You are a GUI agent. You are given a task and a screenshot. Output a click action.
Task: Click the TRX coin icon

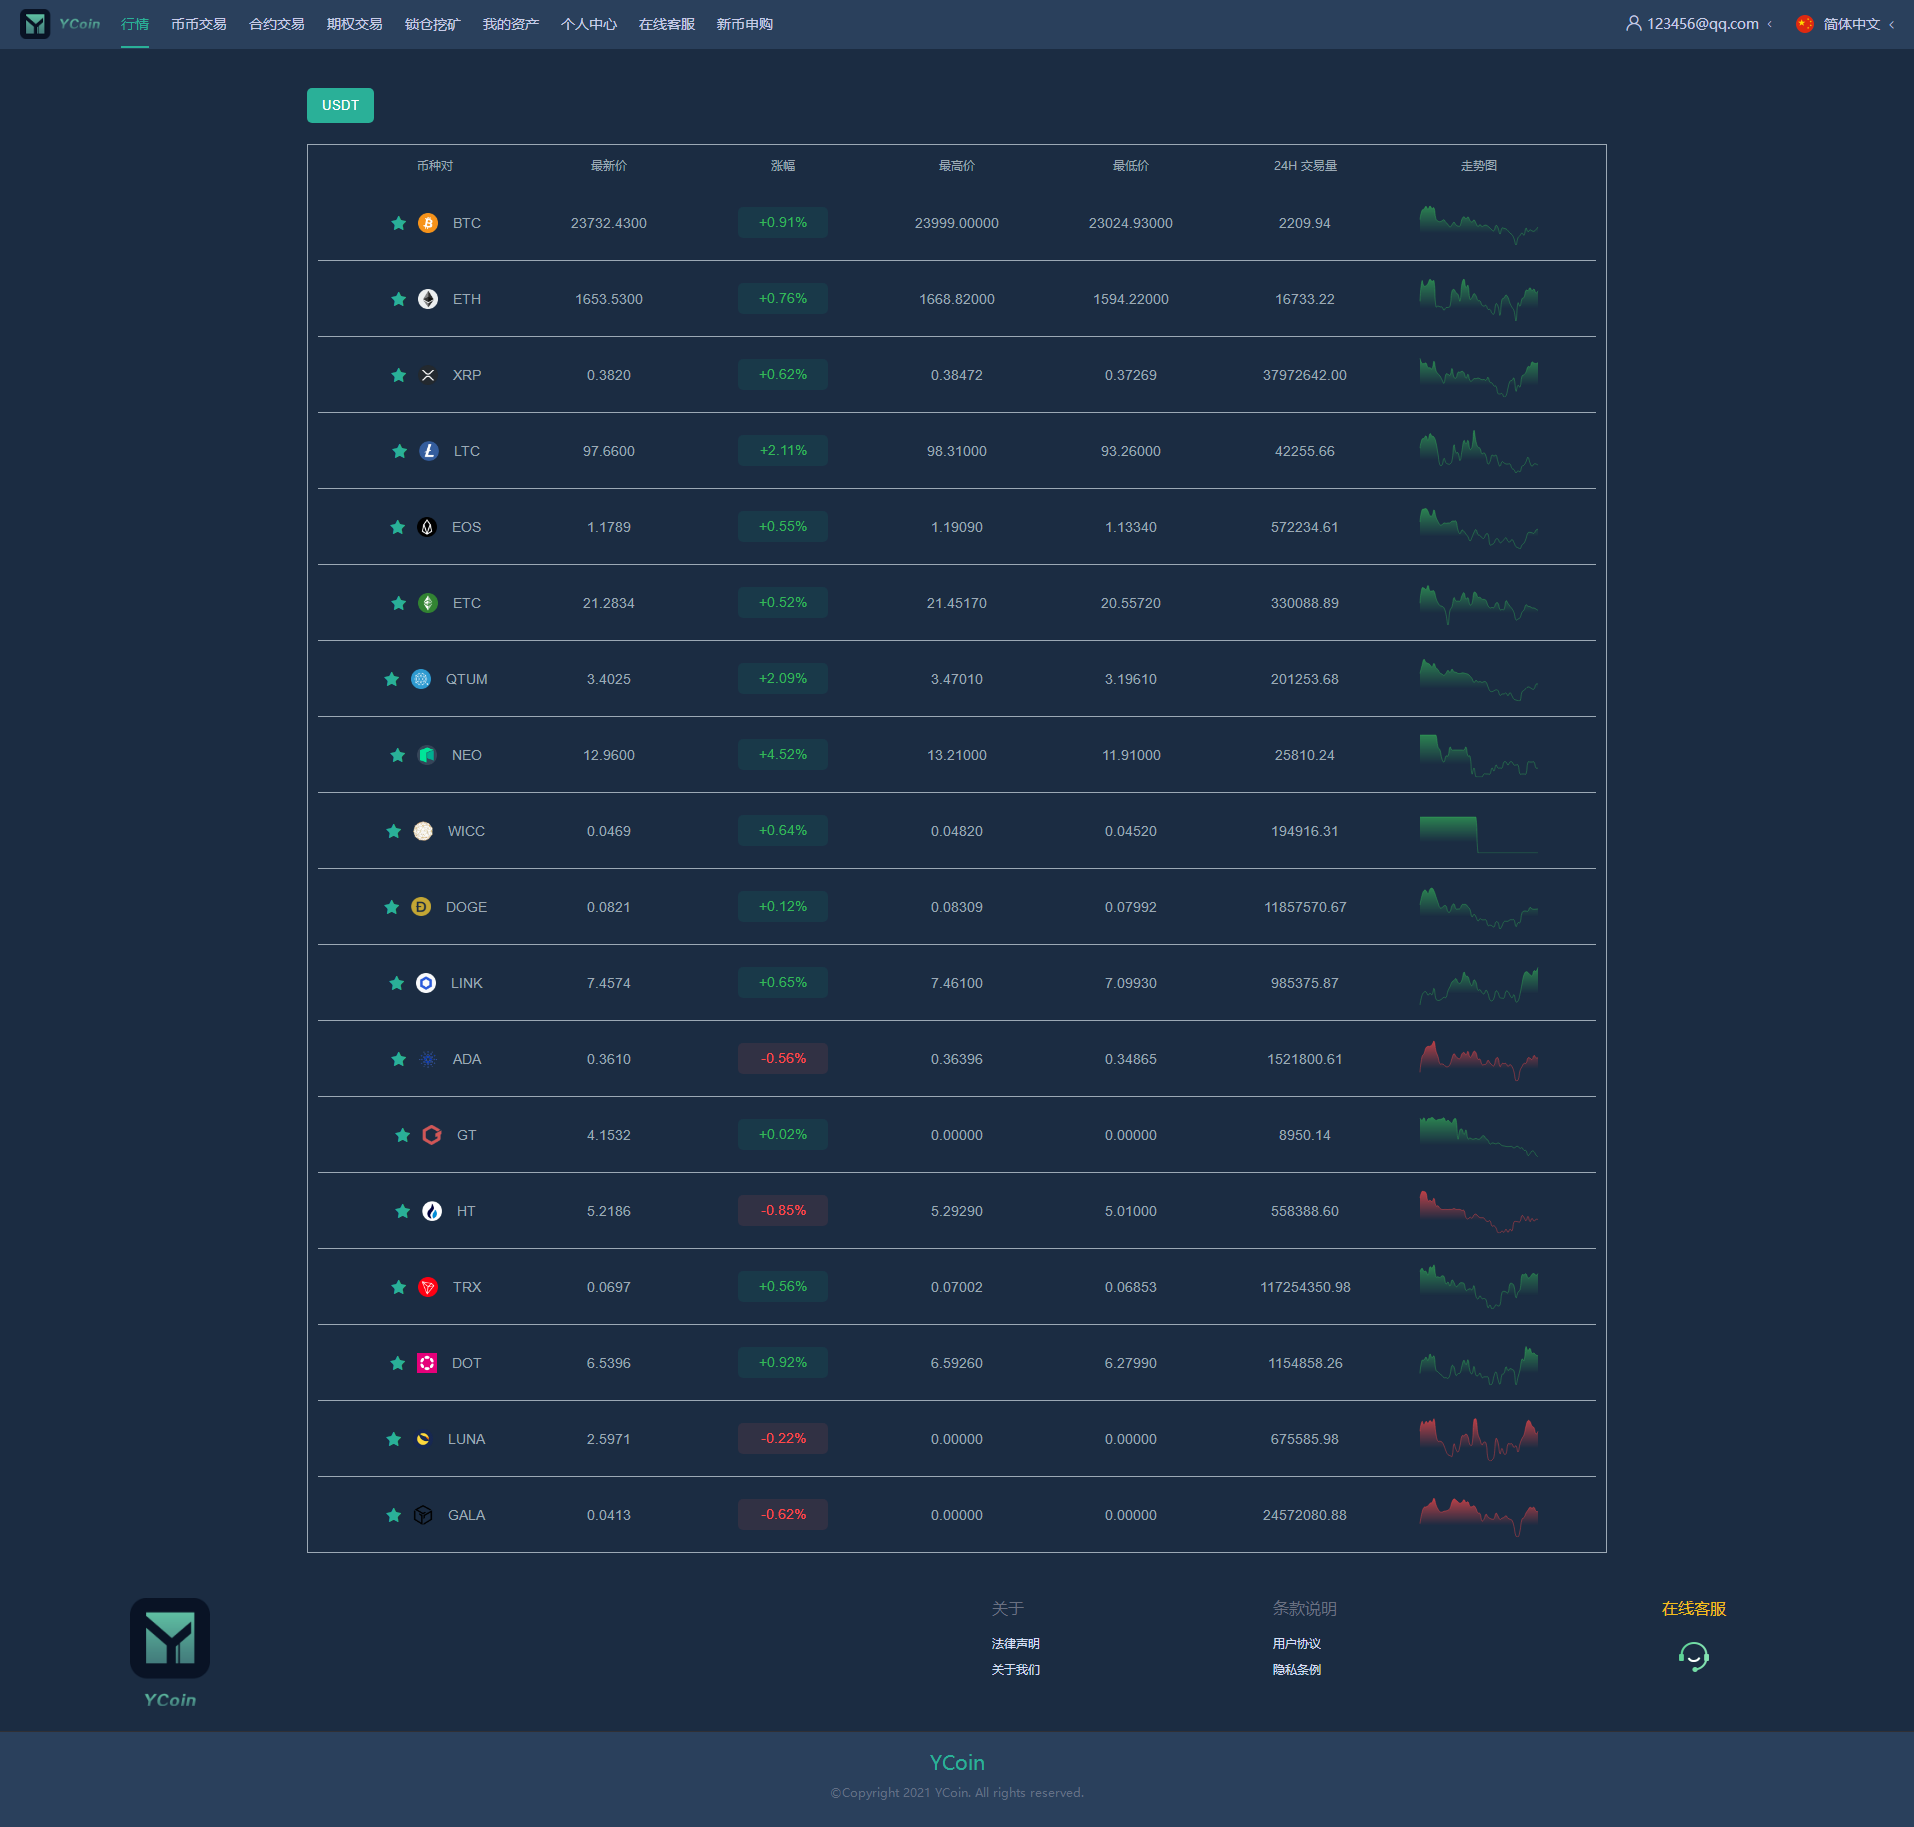tap(428, 1287)
